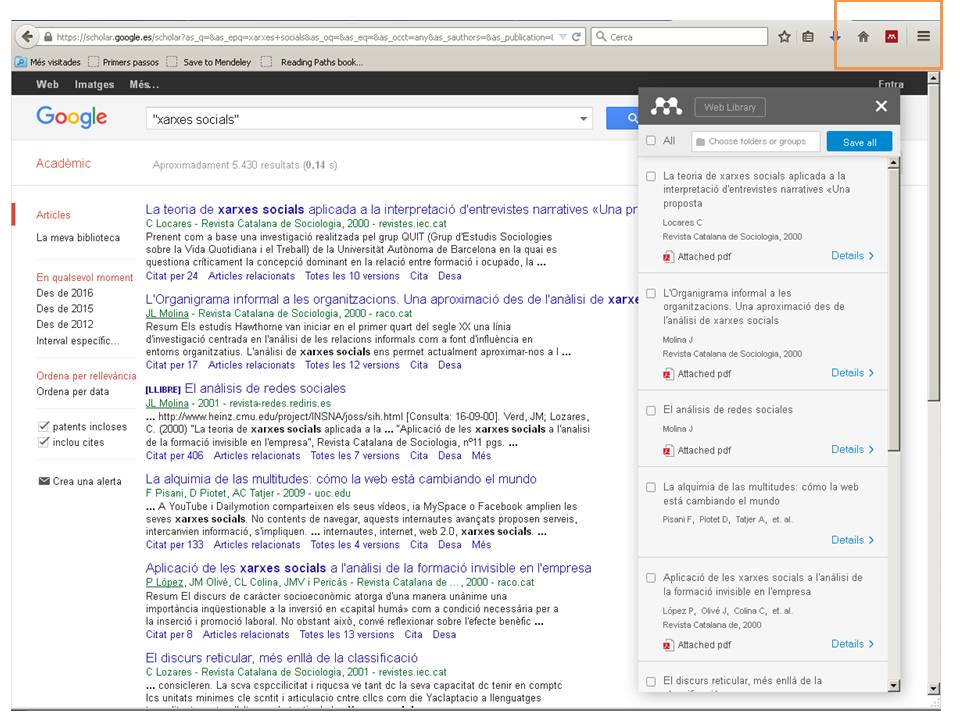Go to the browser home page icon
960x720 pixels.
863,37
